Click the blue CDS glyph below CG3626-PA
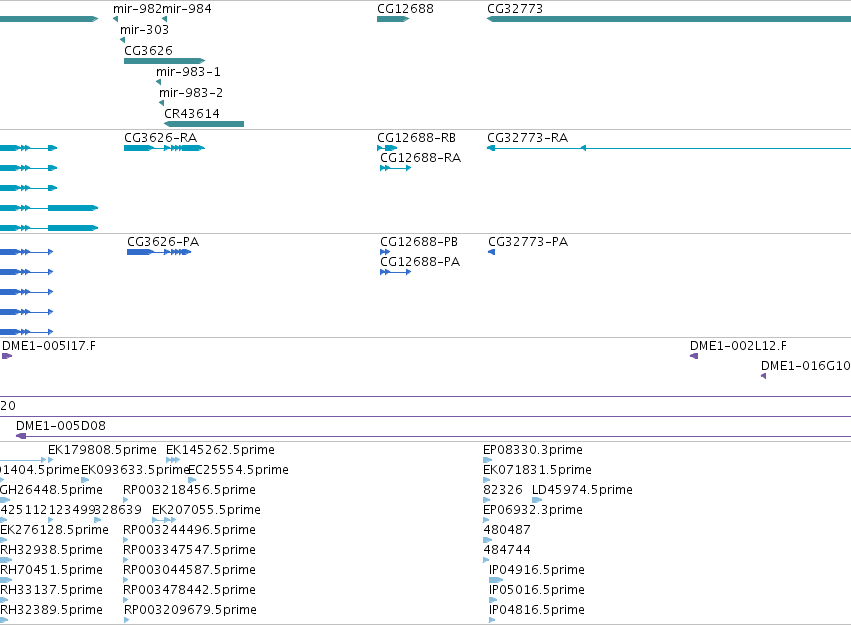This screenshot has width=851, height=625. 159,252
